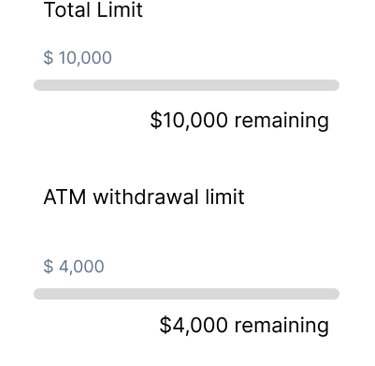Click the Total Limit amount input field
Viewport: 375px width, 366px height.
pos(186,58)
